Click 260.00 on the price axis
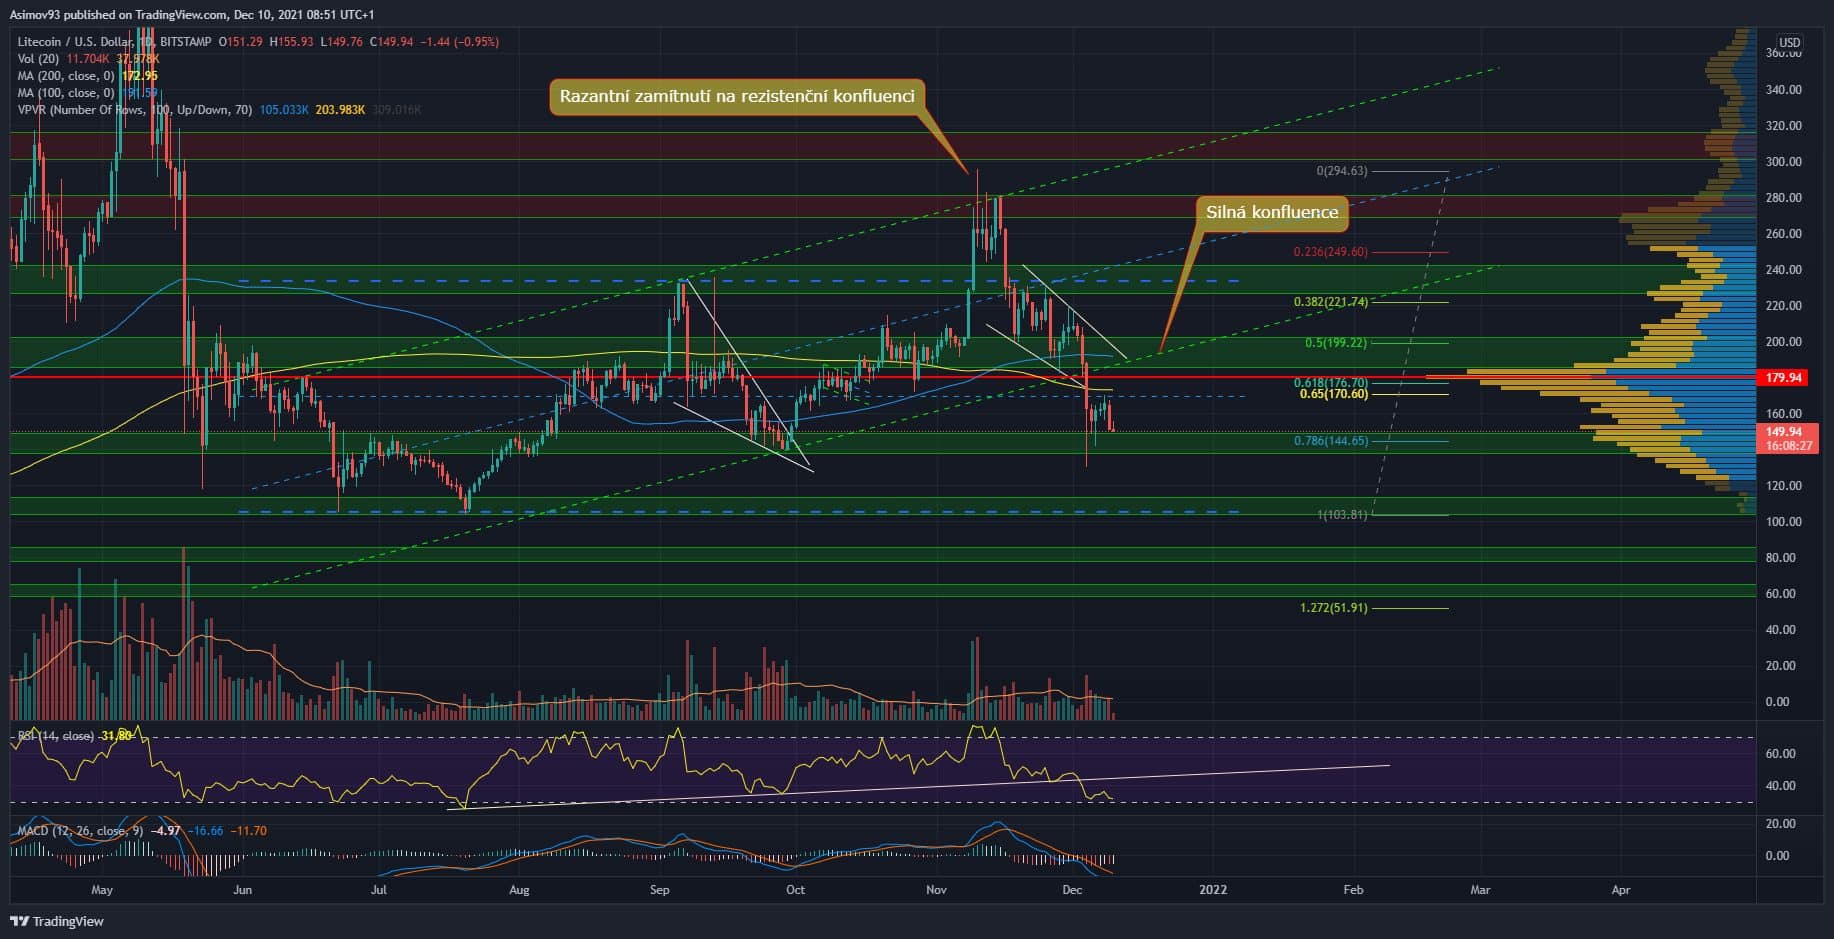The height and width of the screenshot is (939, 1834). pyautogui.click(x=1784, y=234)
